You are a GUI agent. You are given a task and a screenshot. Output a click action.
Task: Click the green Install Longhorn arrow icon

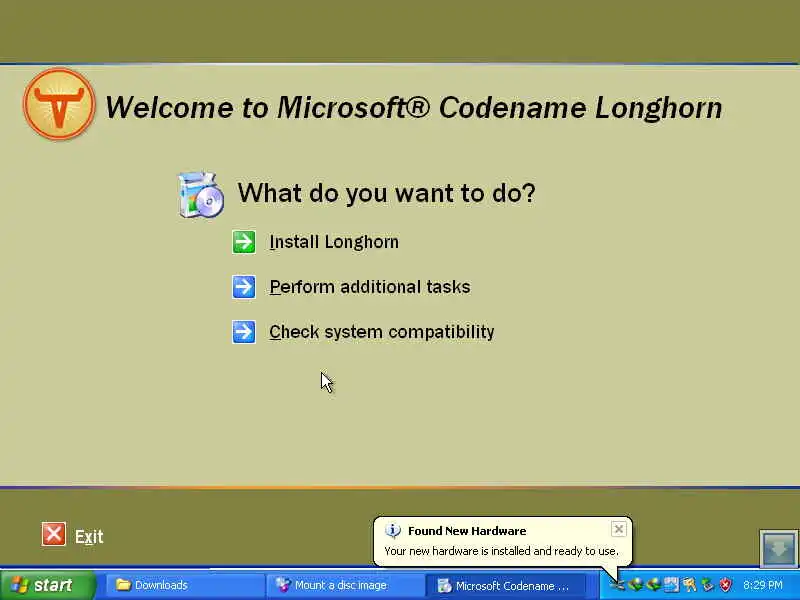pos(244,242)
